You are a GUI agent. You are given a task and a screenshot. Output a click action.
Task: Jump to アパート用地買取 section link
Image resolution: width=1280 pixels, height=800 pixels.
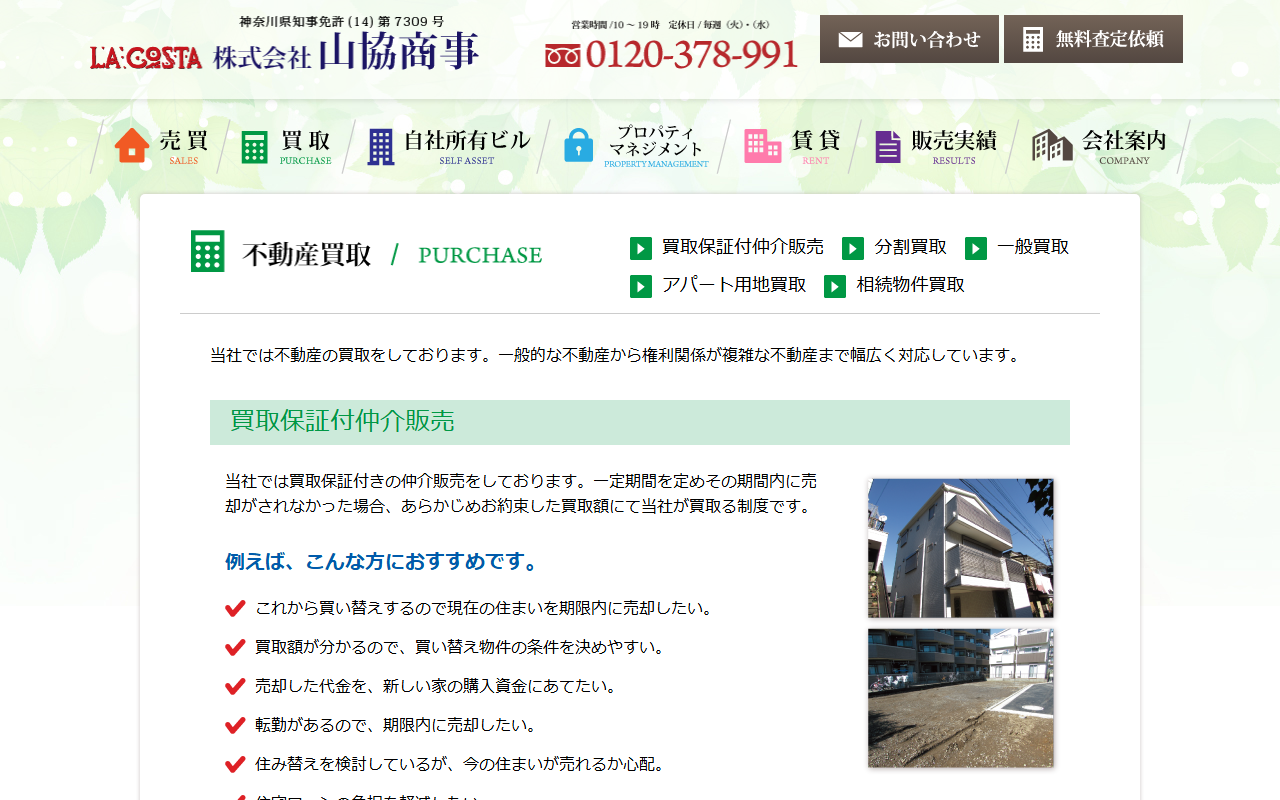coord(734,285)
